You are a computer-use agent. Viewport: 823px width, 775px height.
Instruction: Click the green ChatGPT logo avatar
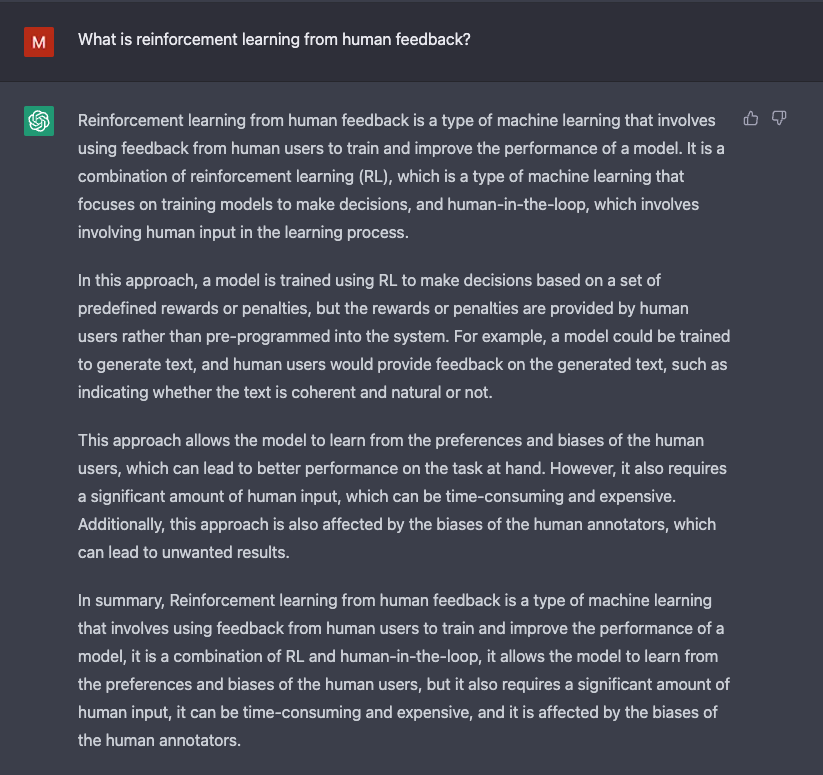[x=39, y=121]
